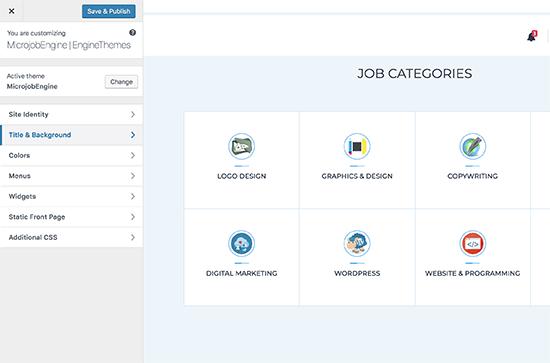The width and height of the screenshot is (550, 363).
Task: Click the help question mark icon
Action: click(133, 33)
